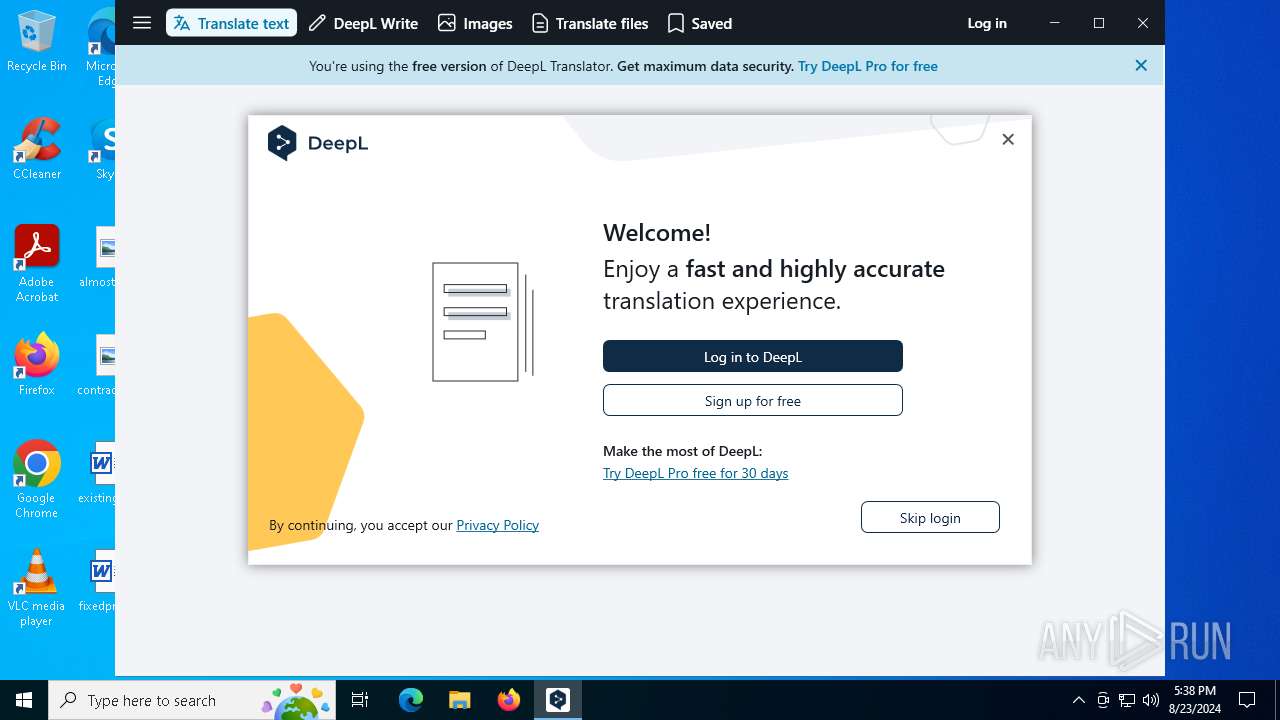Launch VLC media player from desktop
The image size is (1280, 720).
pos(37,588)
